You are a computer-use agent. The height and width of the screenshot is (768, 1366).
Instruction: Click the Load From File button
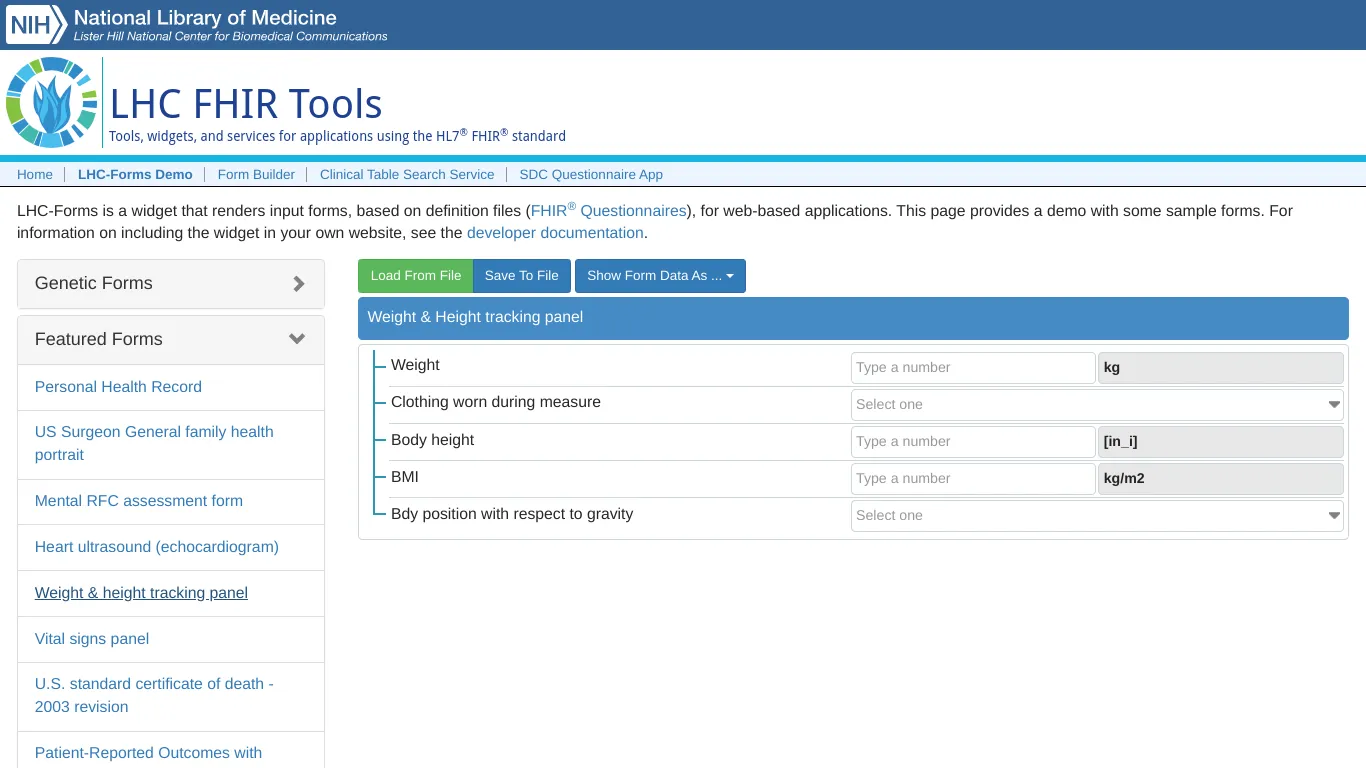click(415, 275)
